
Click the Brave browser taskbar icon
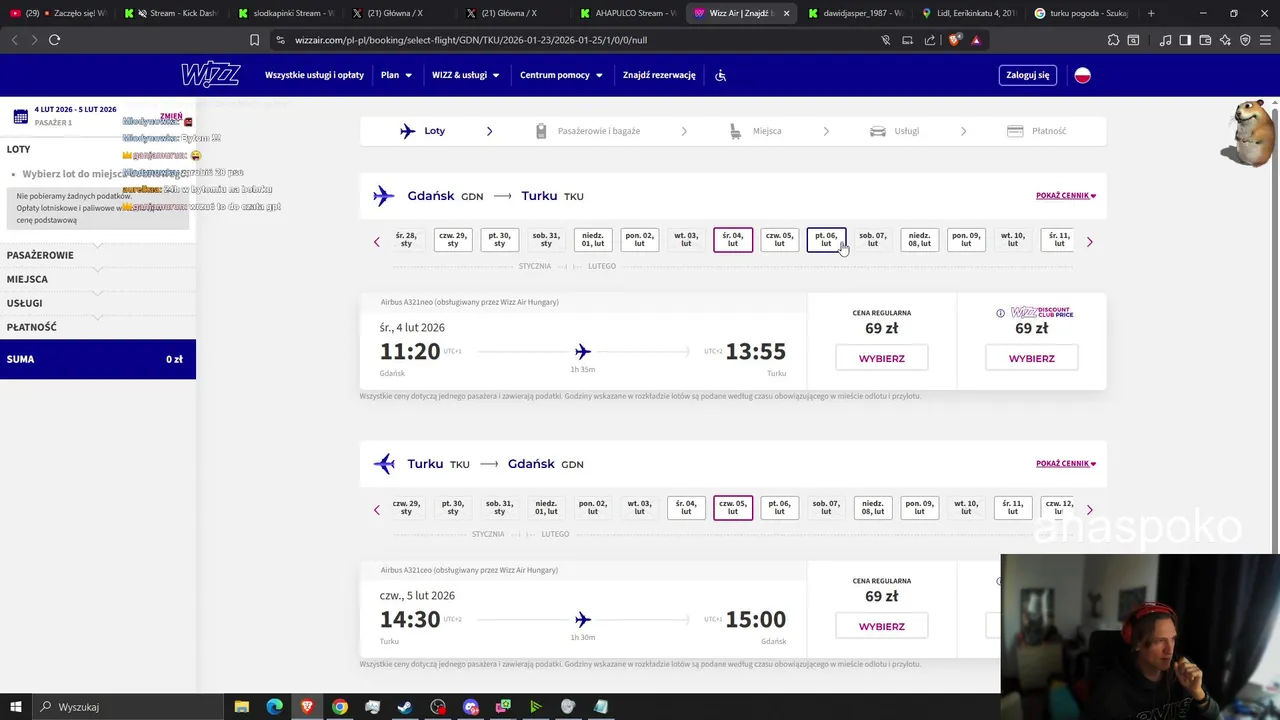coord(307,707)
